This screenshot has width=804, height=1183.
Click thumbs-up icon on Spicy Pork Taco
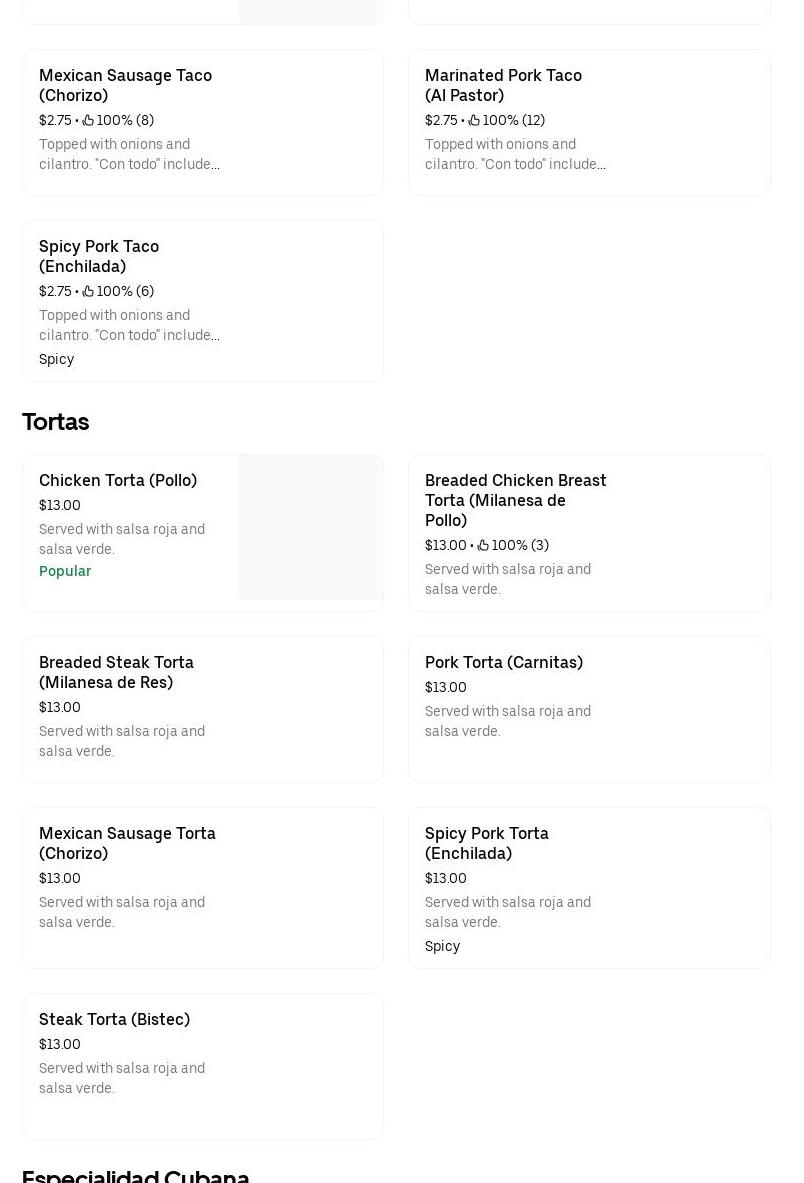pos(88,292)
